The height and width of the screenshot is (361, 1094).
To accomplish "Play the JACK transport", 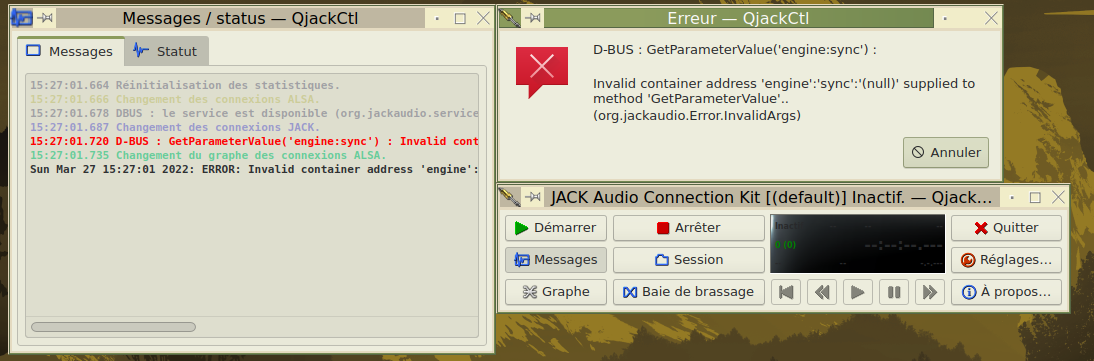I will click(858, 292).
